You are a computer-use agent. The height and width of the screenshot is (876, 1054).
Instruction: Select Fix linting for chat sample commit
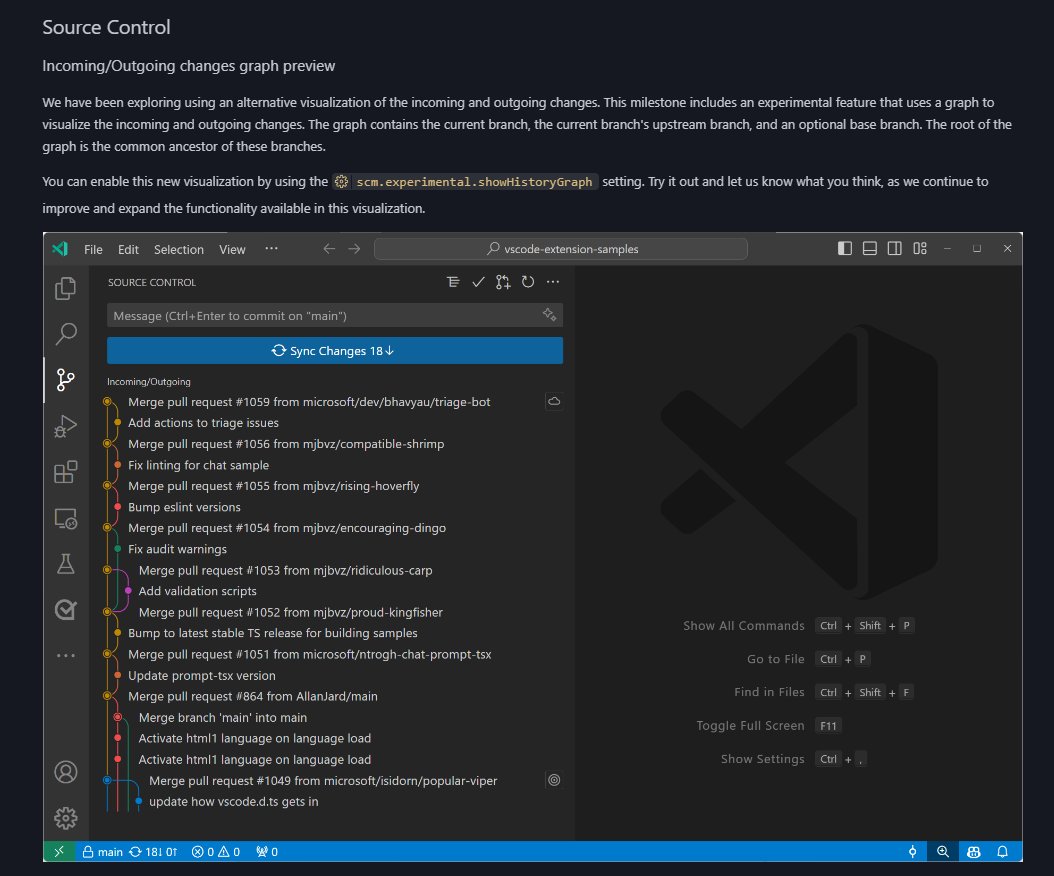[198, 465]
